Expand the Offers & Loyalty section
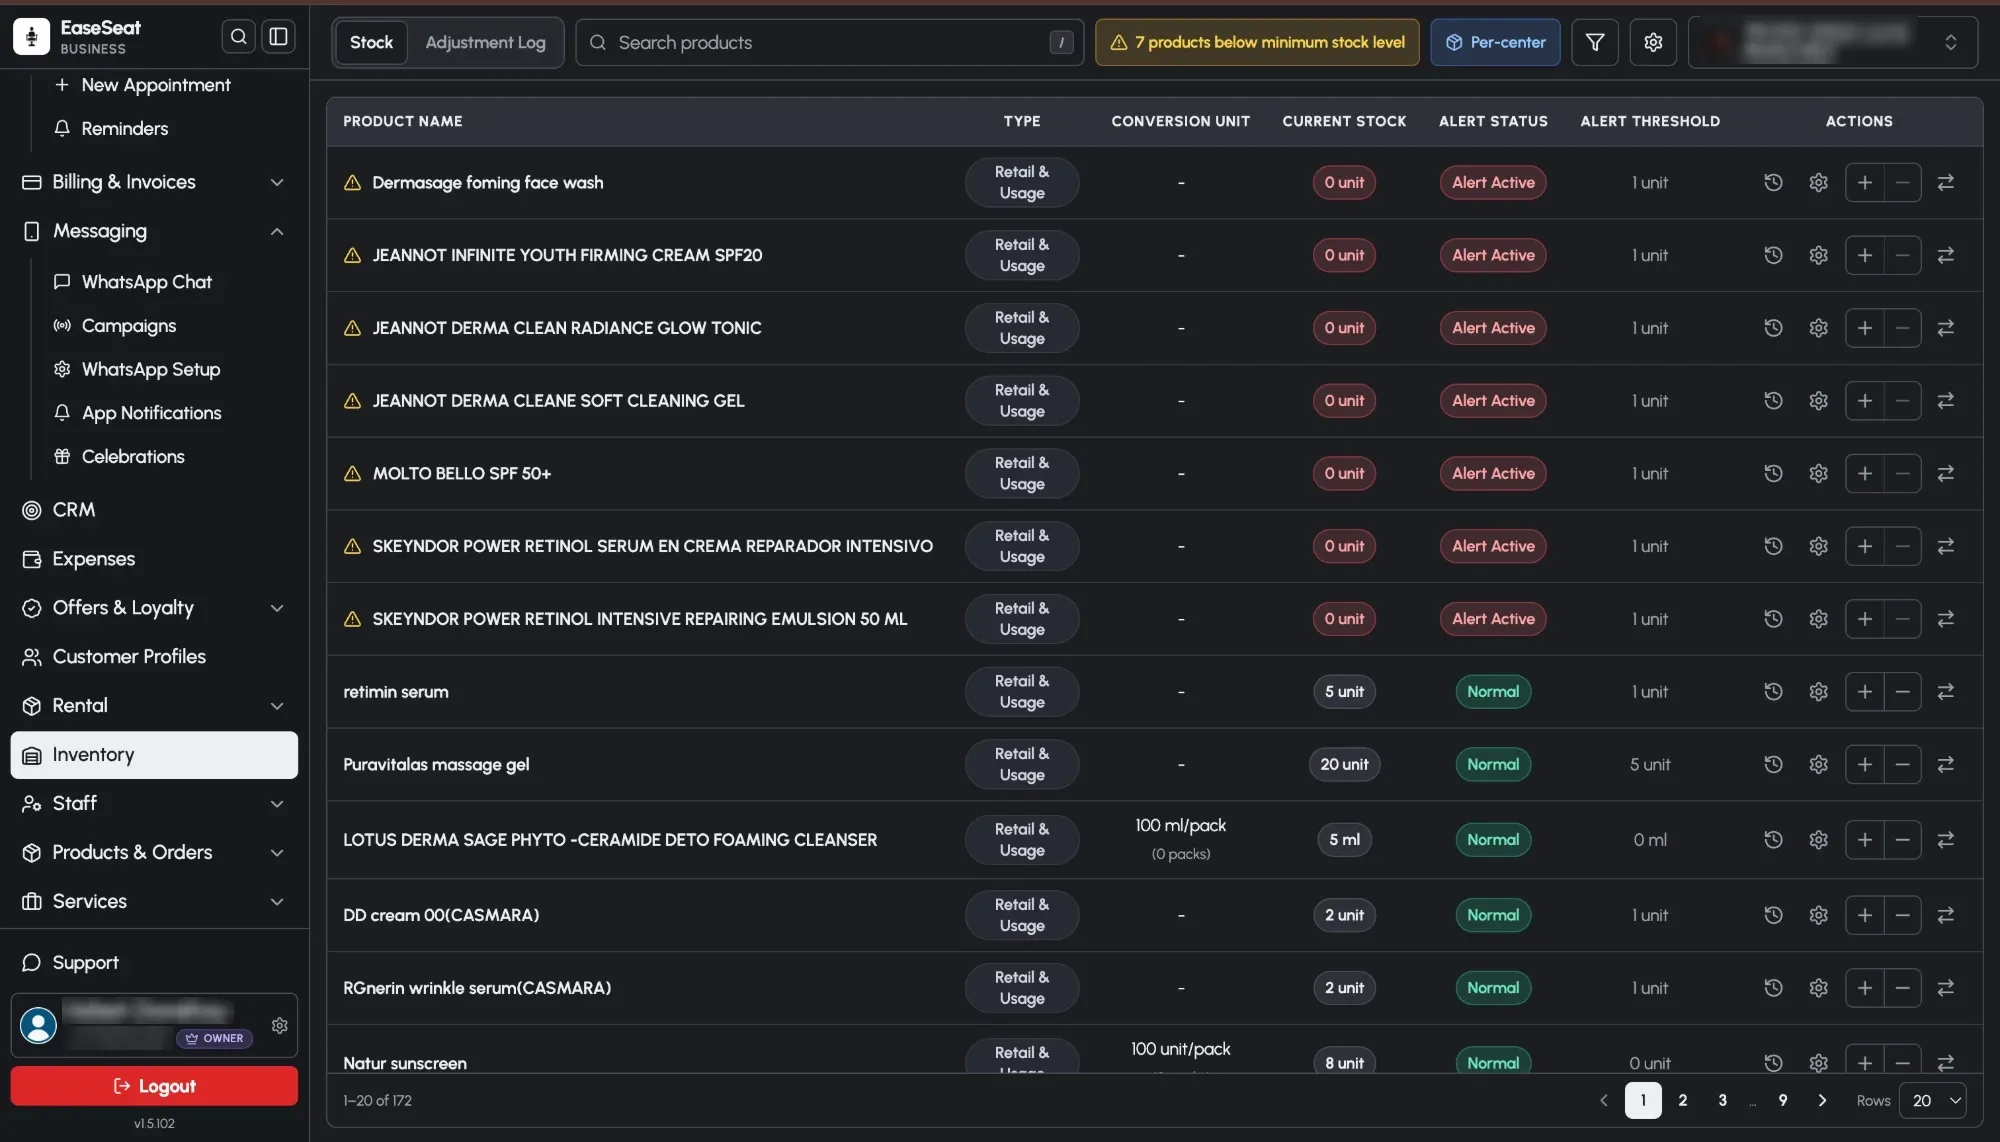This screenshot has height=1142, width=2000. [154, 608]
